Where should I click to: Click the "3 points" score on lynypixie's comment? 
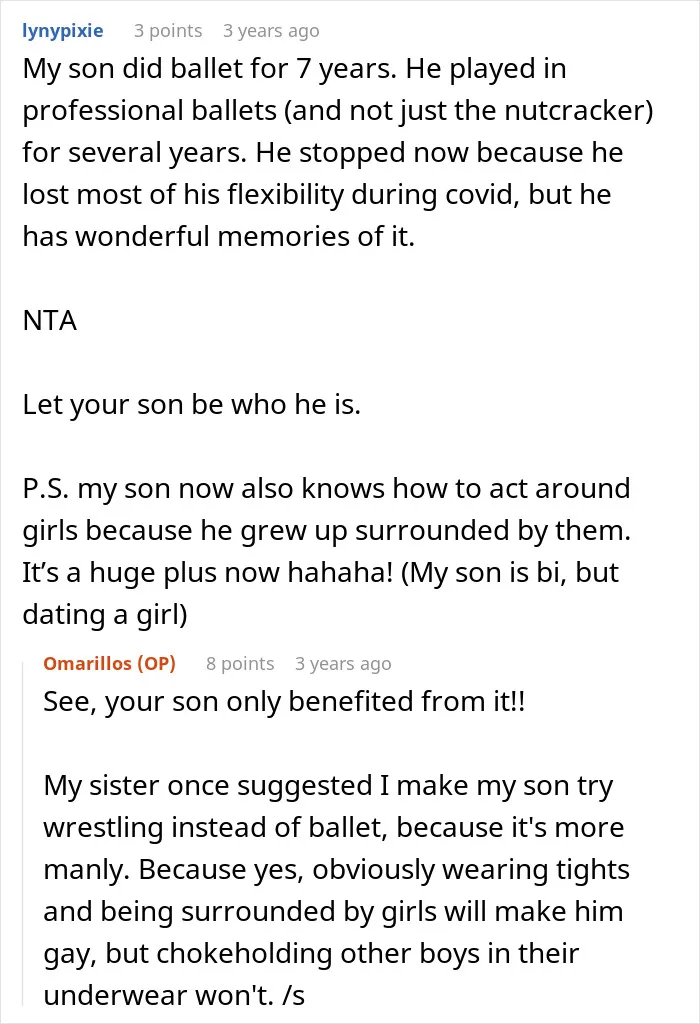pyautogui.click(x=168, y=31)
